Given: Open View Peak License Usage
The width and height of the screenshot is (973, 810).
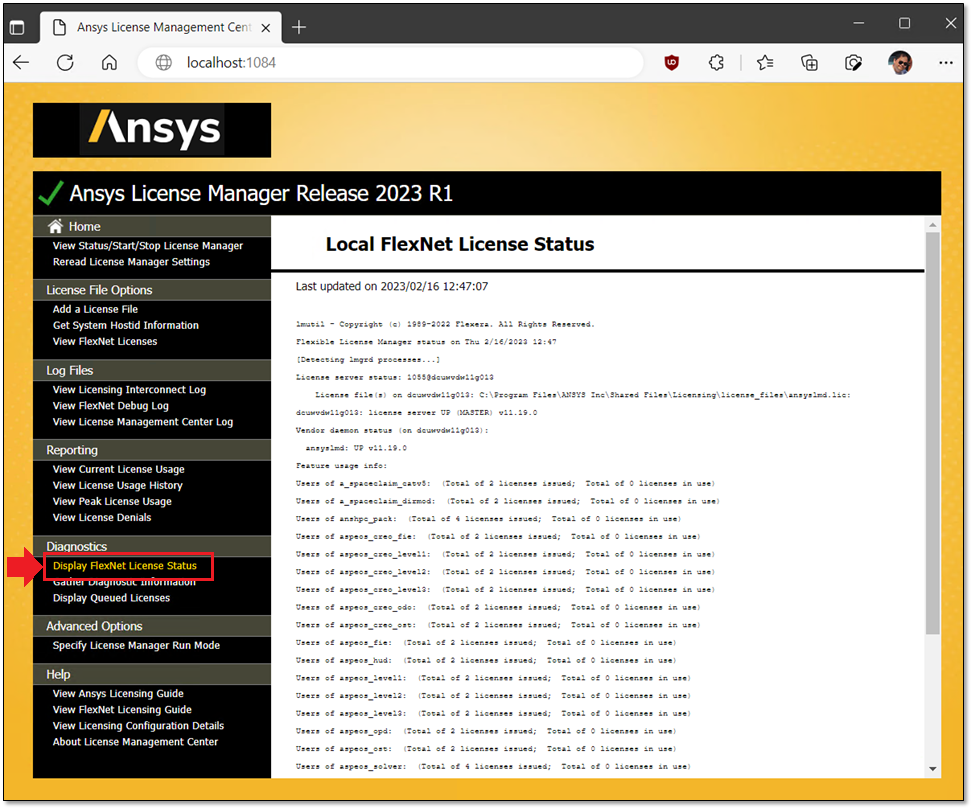Looking at the screenshot, I should (x=112, y=502).
